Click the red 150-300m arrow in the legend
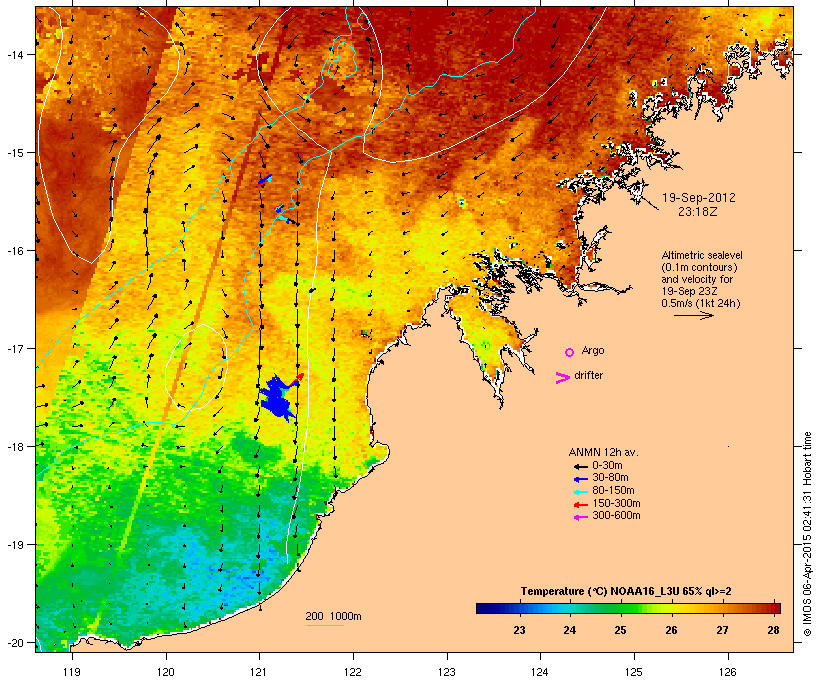 [581, 504]
